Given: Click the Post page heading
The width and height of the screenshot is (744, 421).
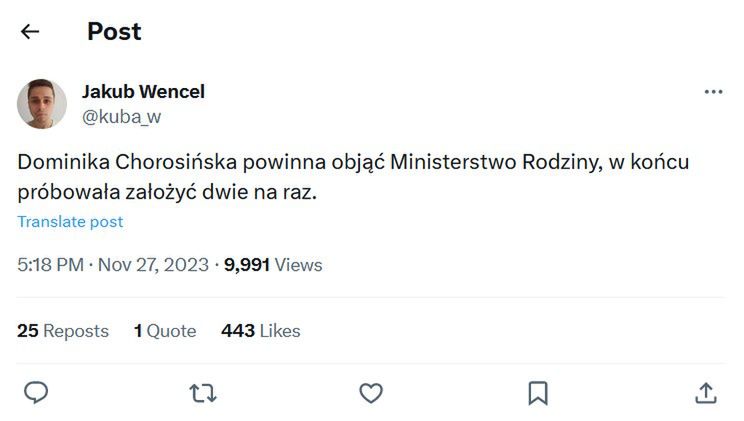Looking at the screenshot, I should [x=114, y=32].
